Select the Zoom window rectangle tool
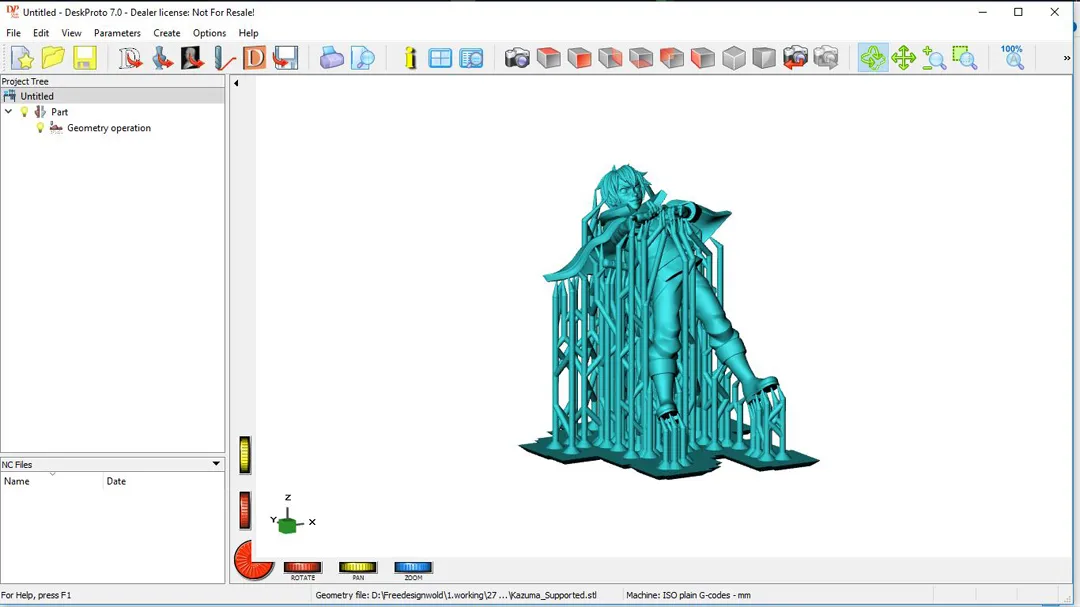The width and height of the screenshot is (1080, 607). [x=964, y=59]
